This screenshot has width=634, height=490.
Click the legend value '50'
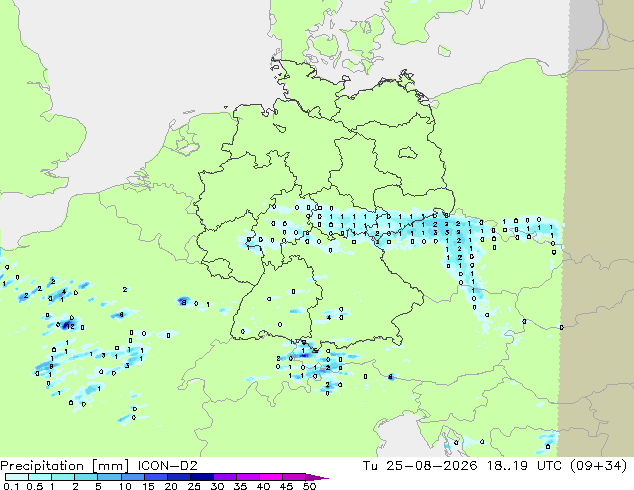tap(309, 486)
